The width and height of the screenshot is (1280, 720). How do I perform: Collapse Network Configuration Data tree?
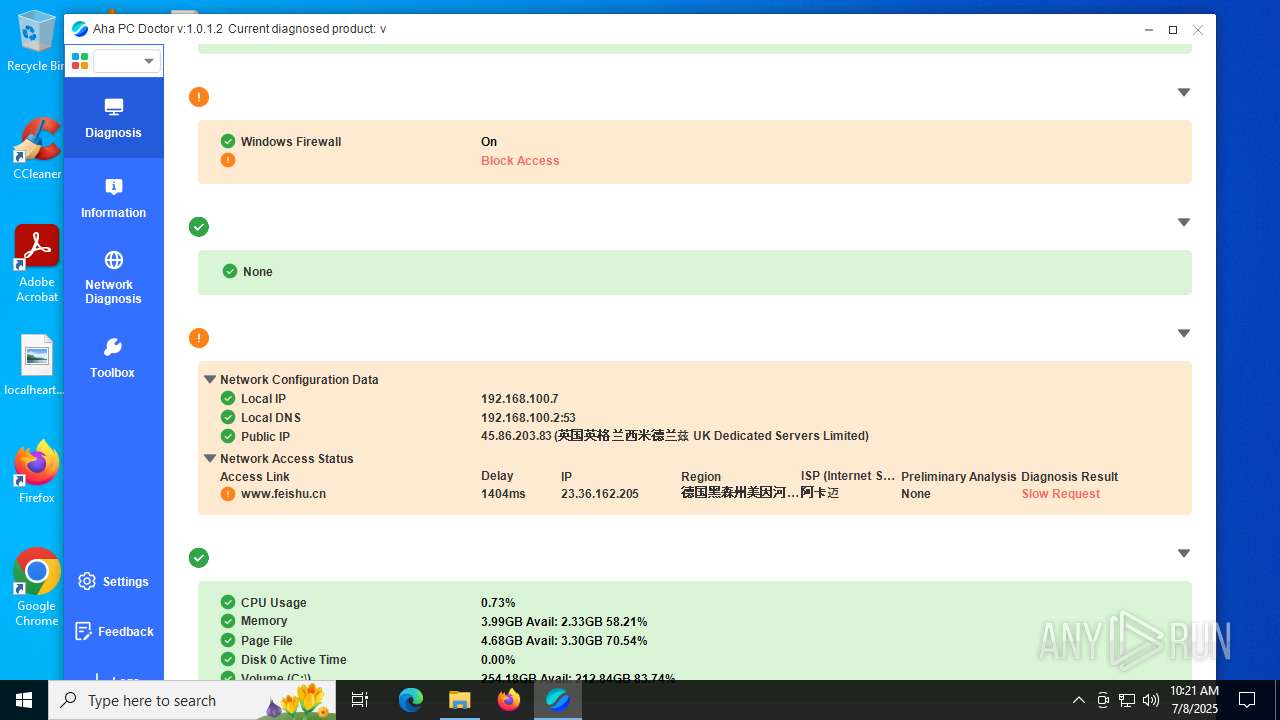210,380
